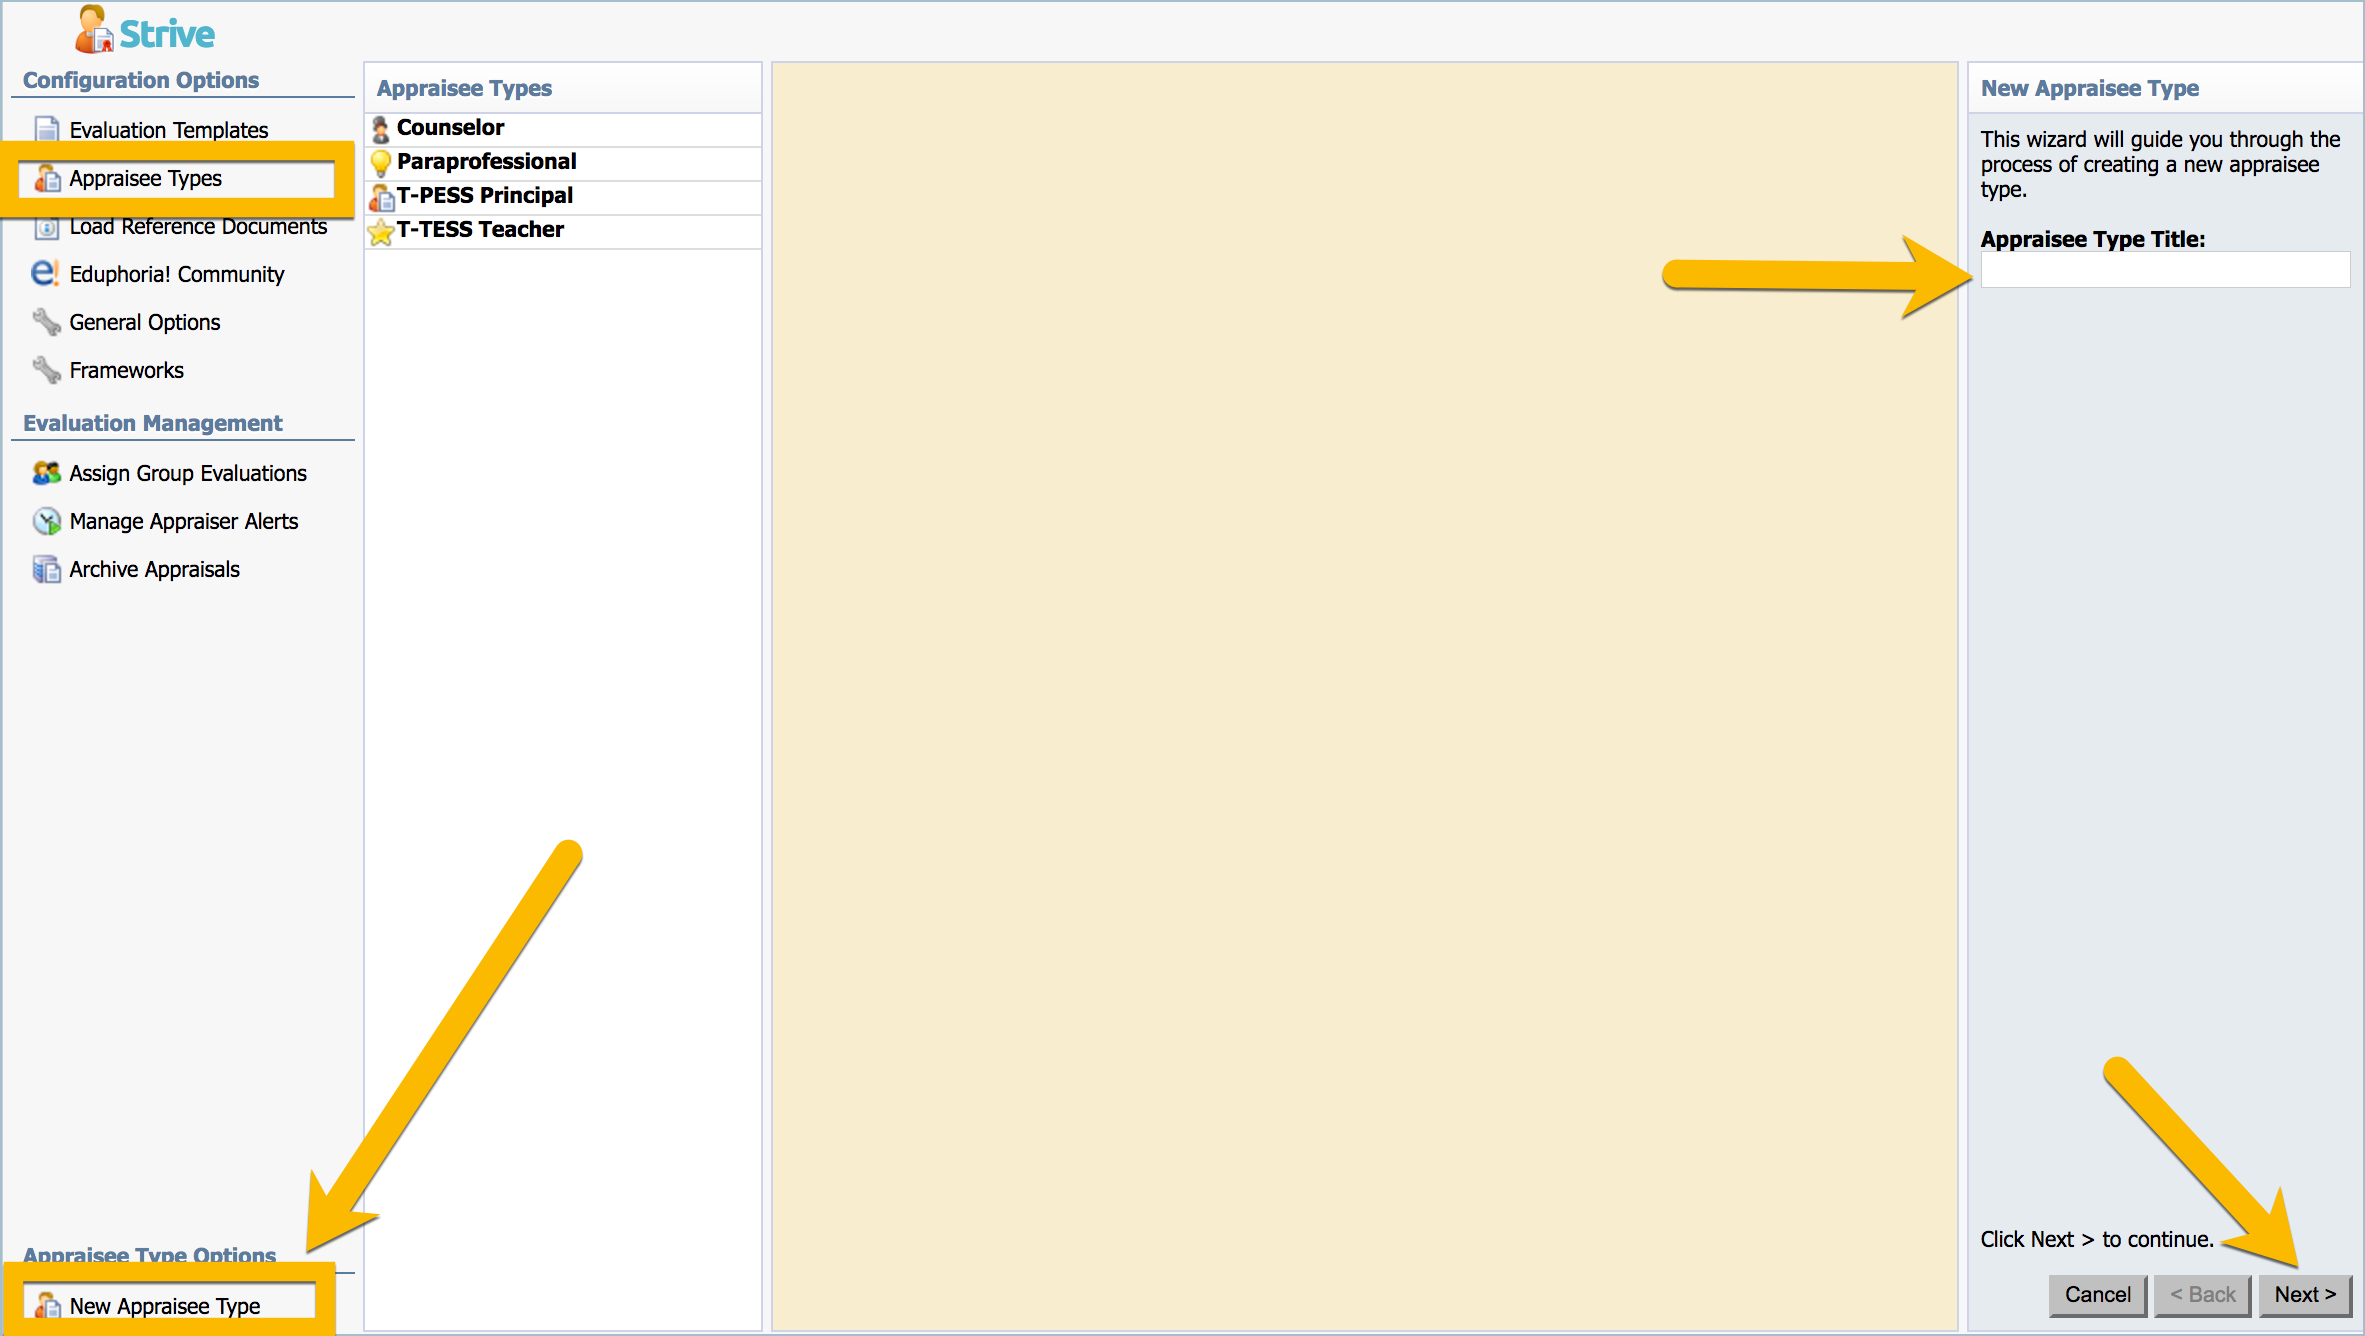Click the Cancel button in wizard

(2097, 1295)
